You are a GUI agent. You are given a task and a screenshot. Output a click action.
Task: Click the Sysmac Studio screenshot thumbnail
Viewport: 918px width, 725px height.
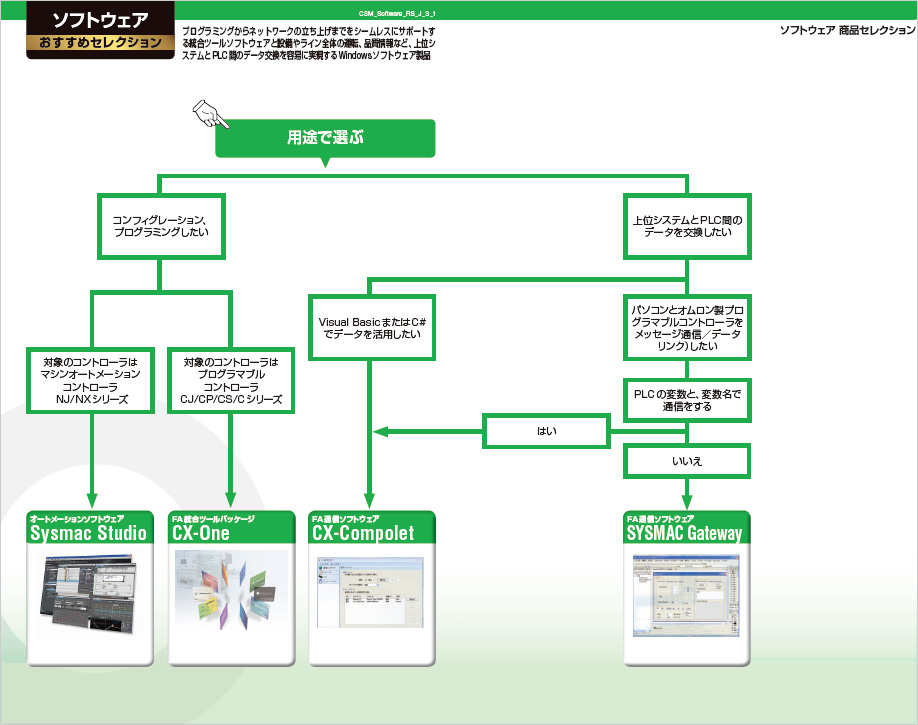[89, 594]
